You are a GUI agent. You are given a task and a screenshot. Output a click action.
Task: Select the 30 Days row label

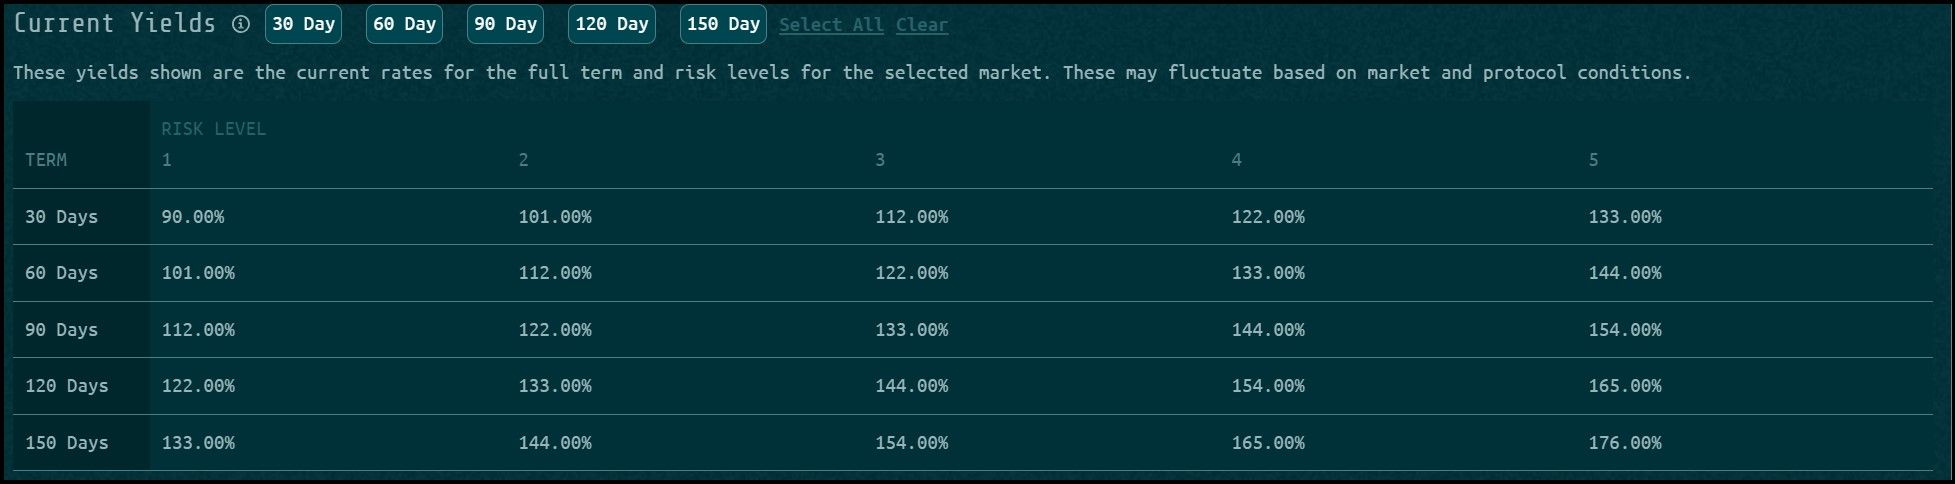61,217
